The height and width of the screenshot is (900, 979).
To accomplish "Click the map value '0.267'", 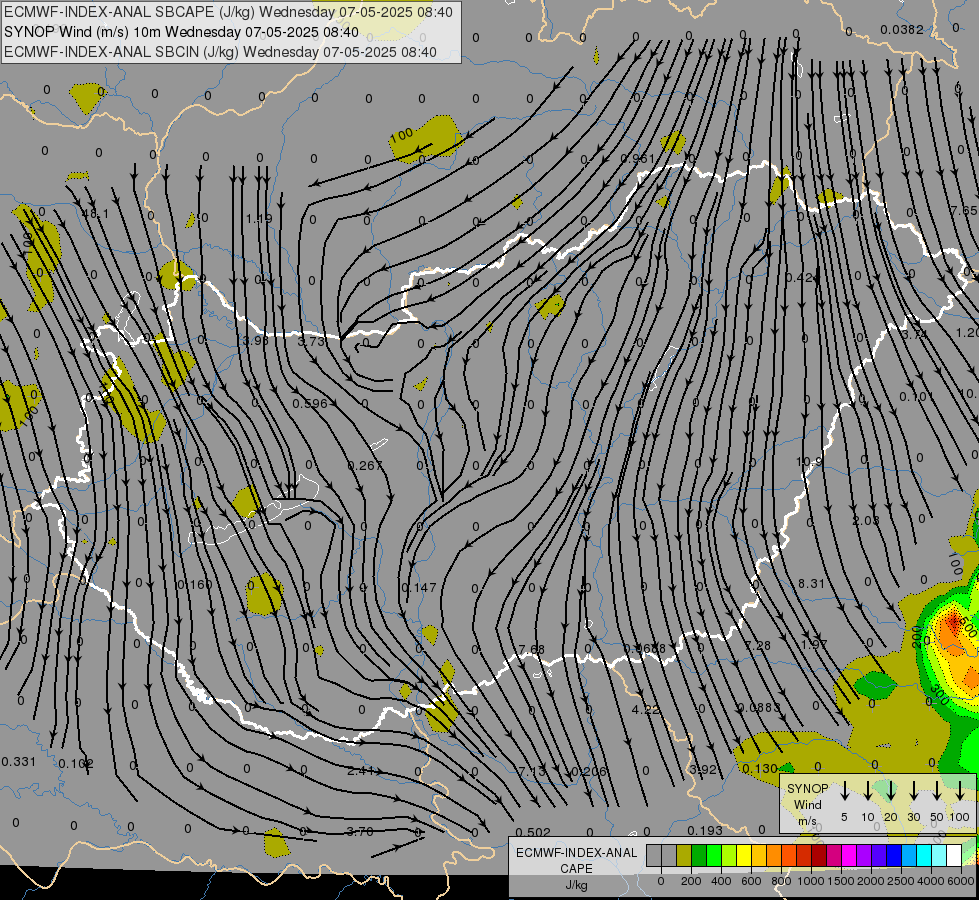I will point(365,465).
